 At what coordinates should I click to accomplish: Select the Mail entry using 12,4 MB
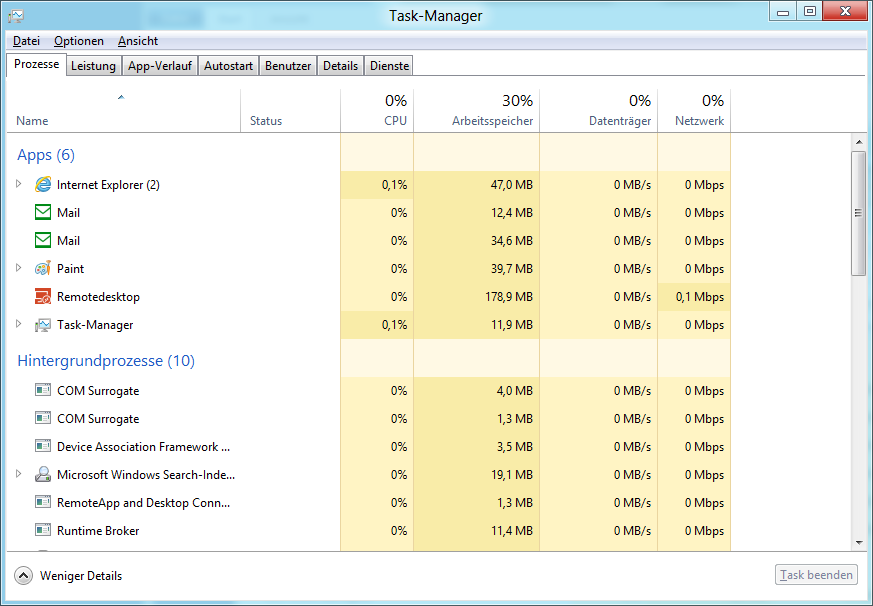tap(68, 213)
